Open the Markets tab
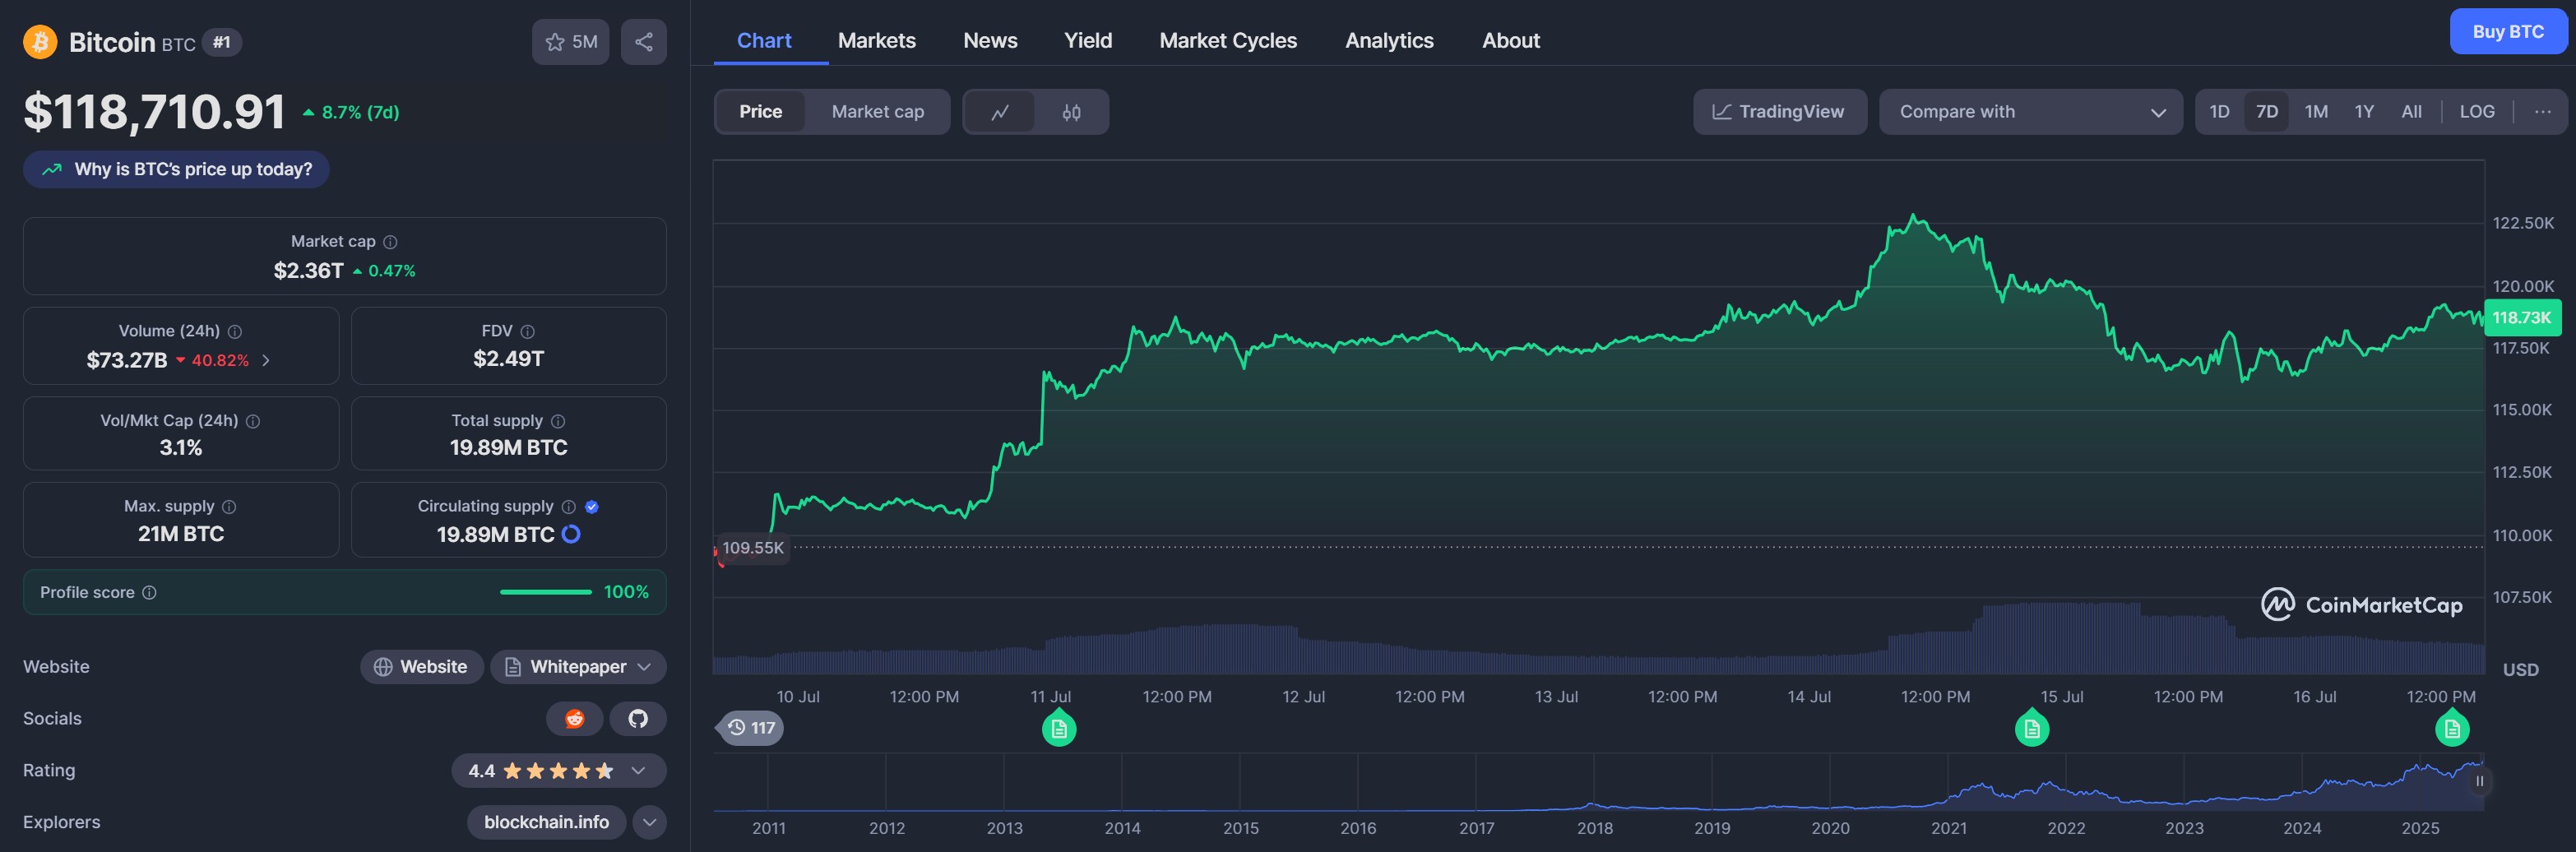Image resolution: width=2576 pixels, height=852 pixels. (876, 41)
